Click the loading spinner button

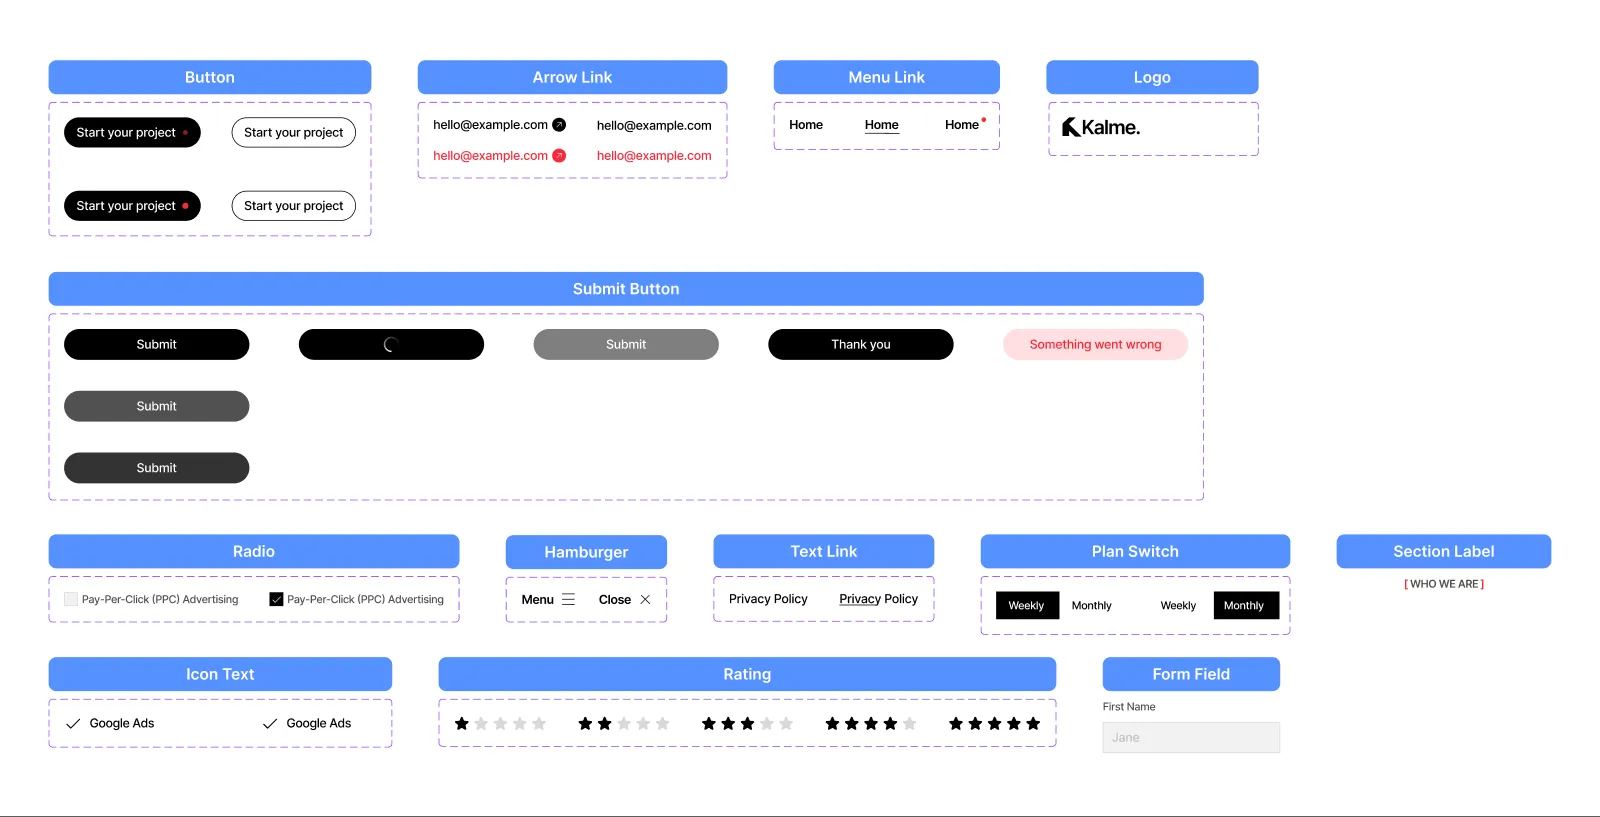pyautogui.click(x=391, y=344)
